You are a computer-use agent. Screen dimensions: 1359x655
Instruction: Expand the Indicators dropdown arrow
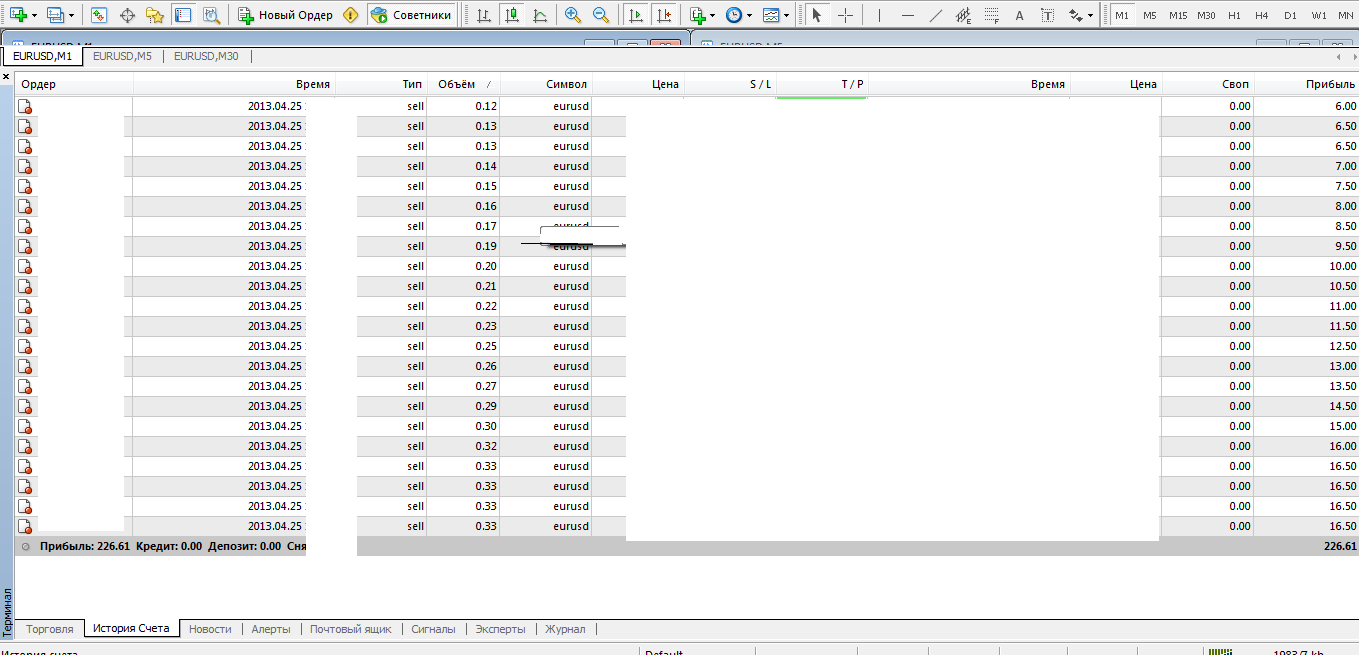coord(713,16)
